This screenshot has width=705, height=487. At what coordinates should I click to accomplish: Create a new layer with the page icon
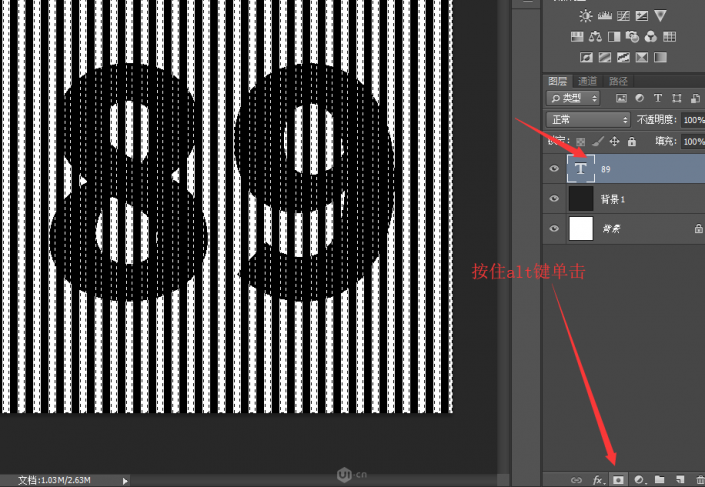coord(679,480)
